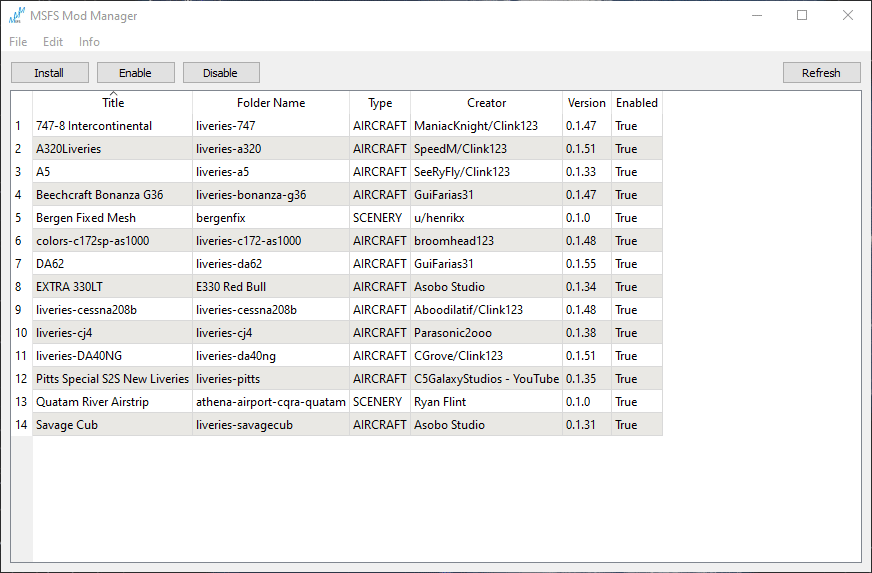
Task: Close the MSFS Mod Manager window
Action: tap(848, 15)
